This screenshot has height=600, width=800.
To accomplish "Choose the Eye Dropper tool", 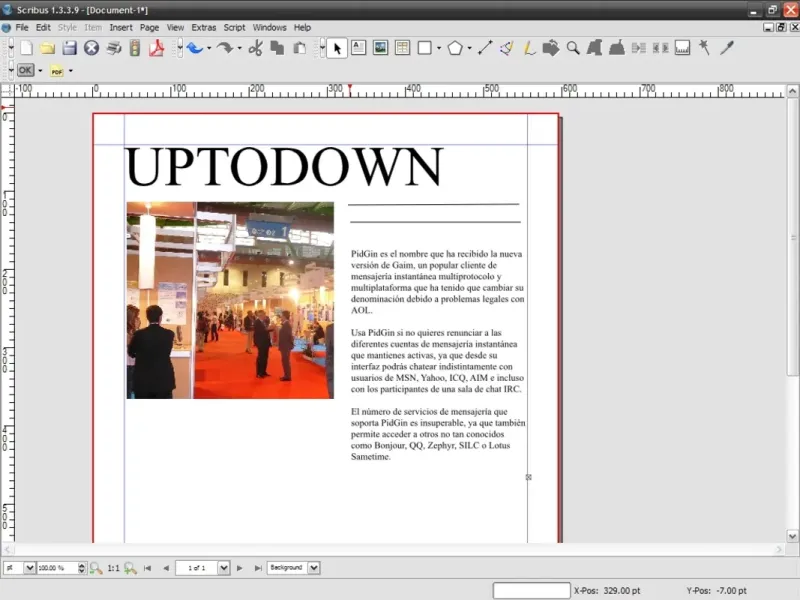I will coord(727,47).
